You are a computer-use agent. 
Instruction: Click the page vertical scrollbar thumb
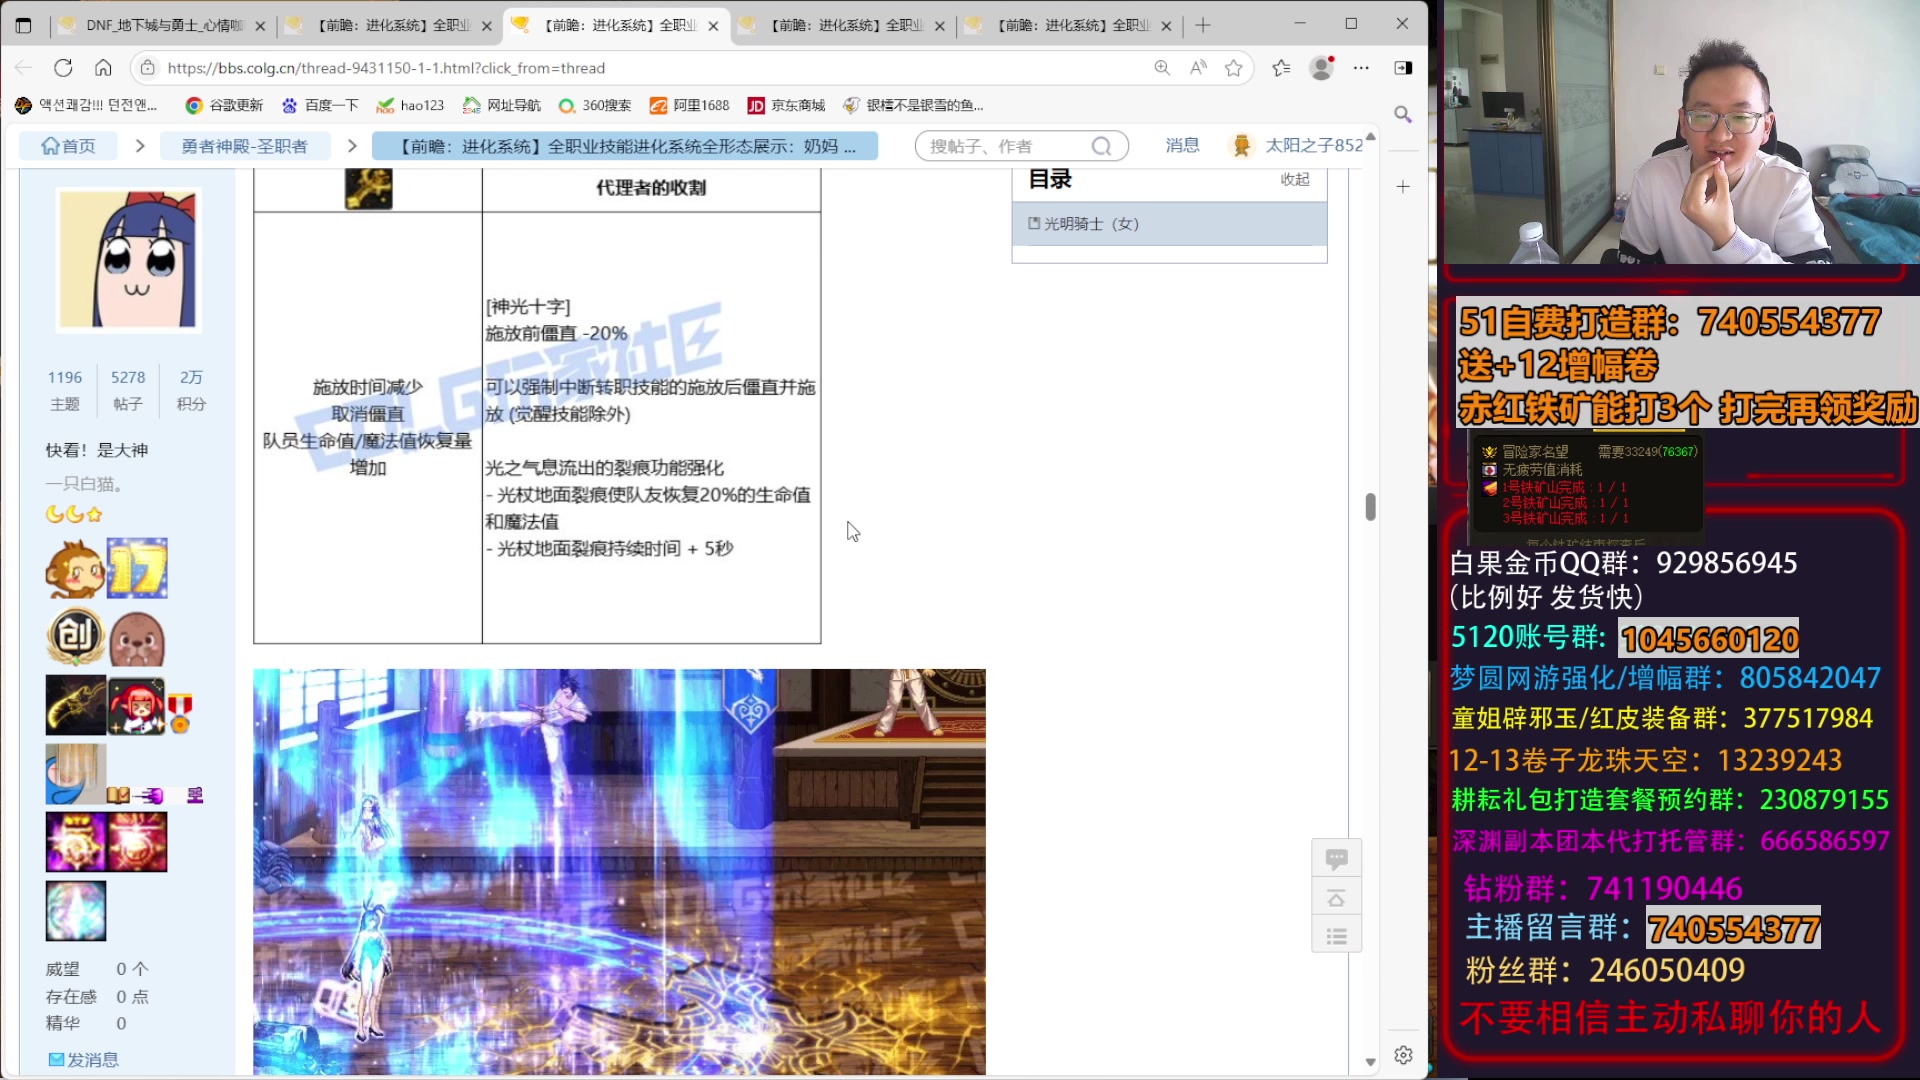coord(1370,507)
